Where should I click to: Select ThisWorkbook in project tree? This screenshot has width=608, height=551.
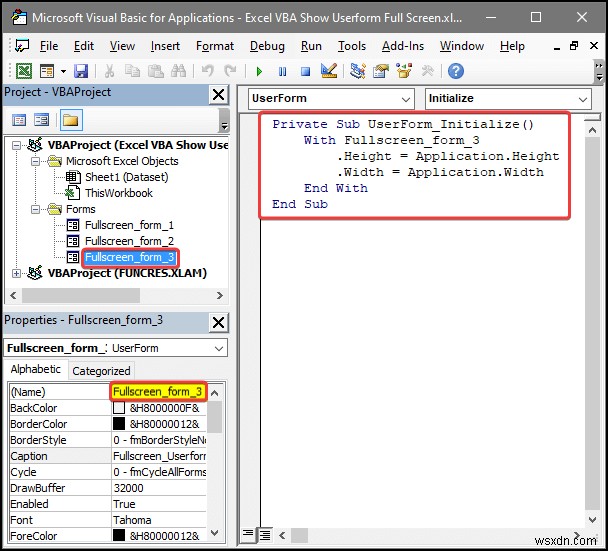point(119,193)
